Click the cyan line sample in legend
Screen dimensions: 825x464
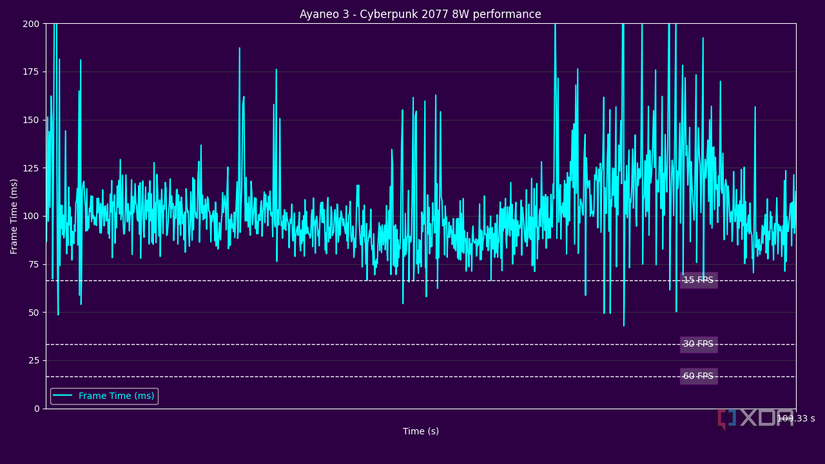click(62, 396)
